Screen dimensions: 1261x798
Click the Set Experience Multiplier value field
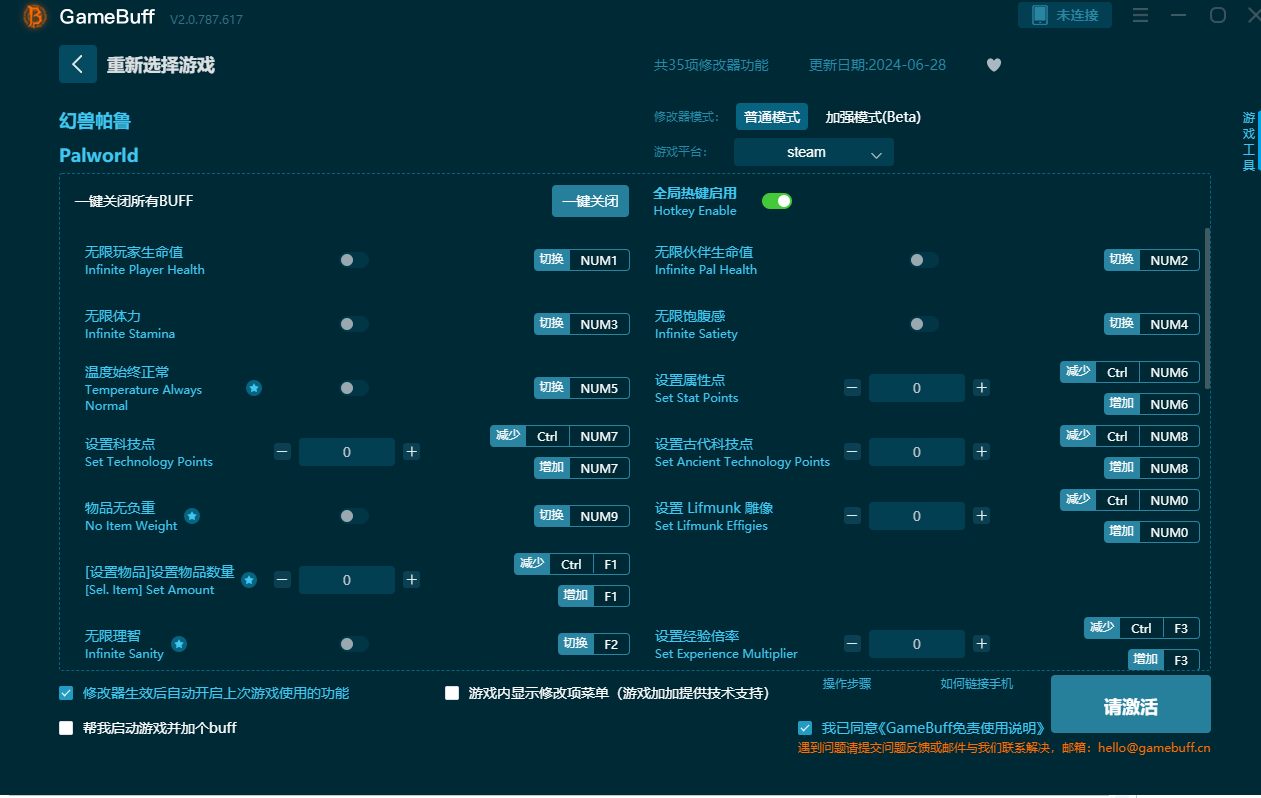(916, 644)
